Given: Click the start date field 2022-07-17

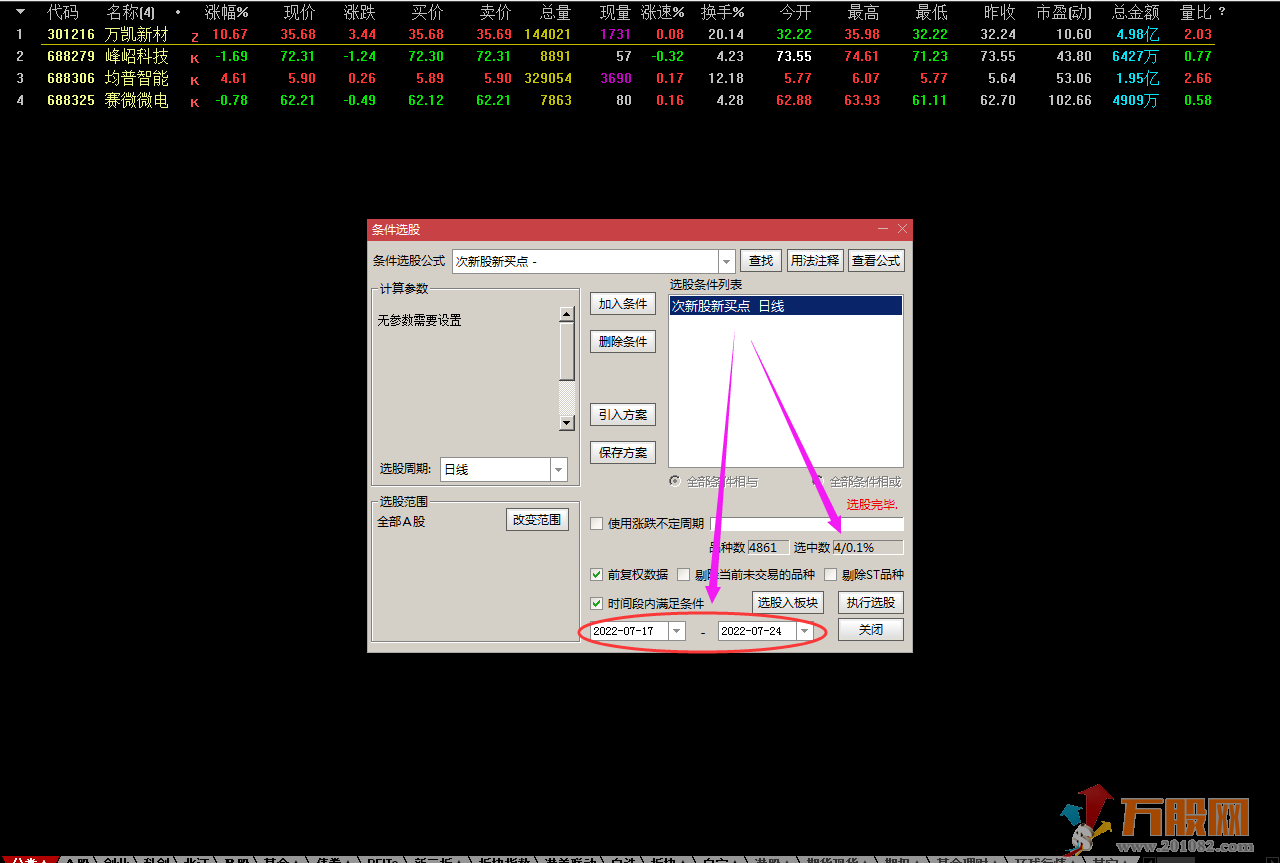Looking at the screenshot, I should [629, 631].
